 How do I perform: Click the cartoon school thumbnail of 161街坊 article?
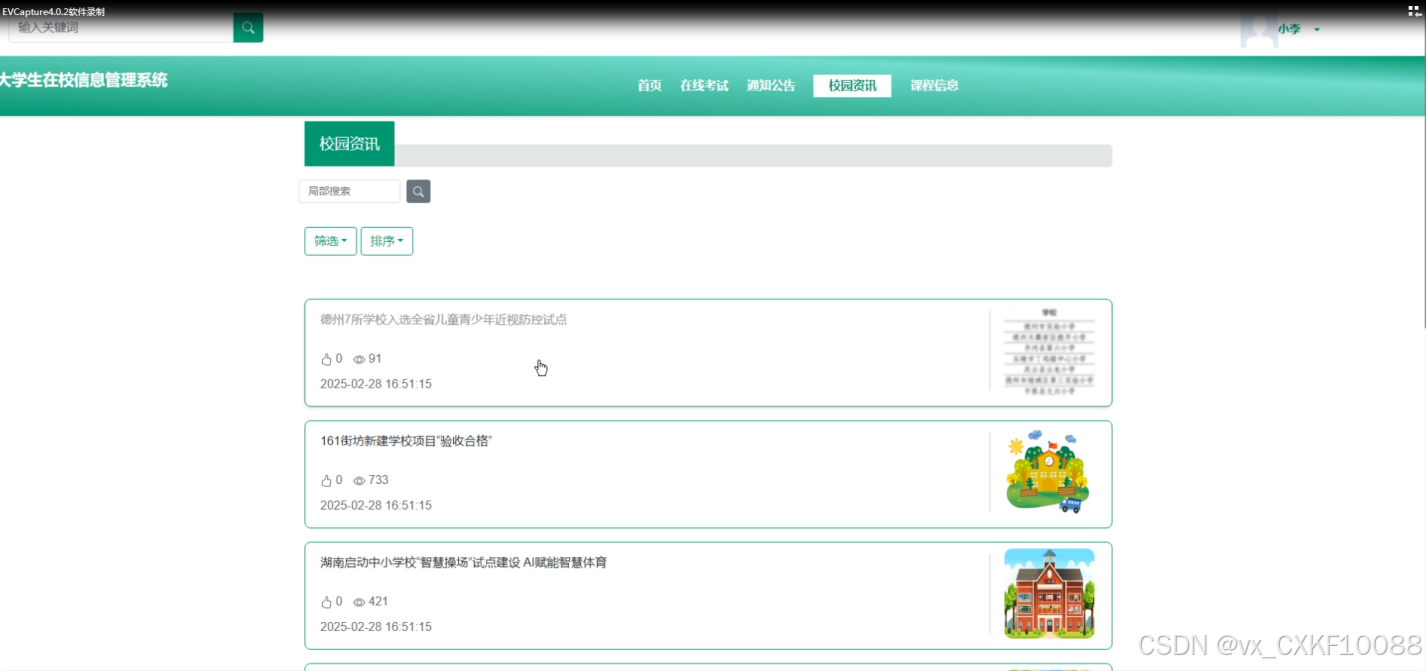[1049, 472]
